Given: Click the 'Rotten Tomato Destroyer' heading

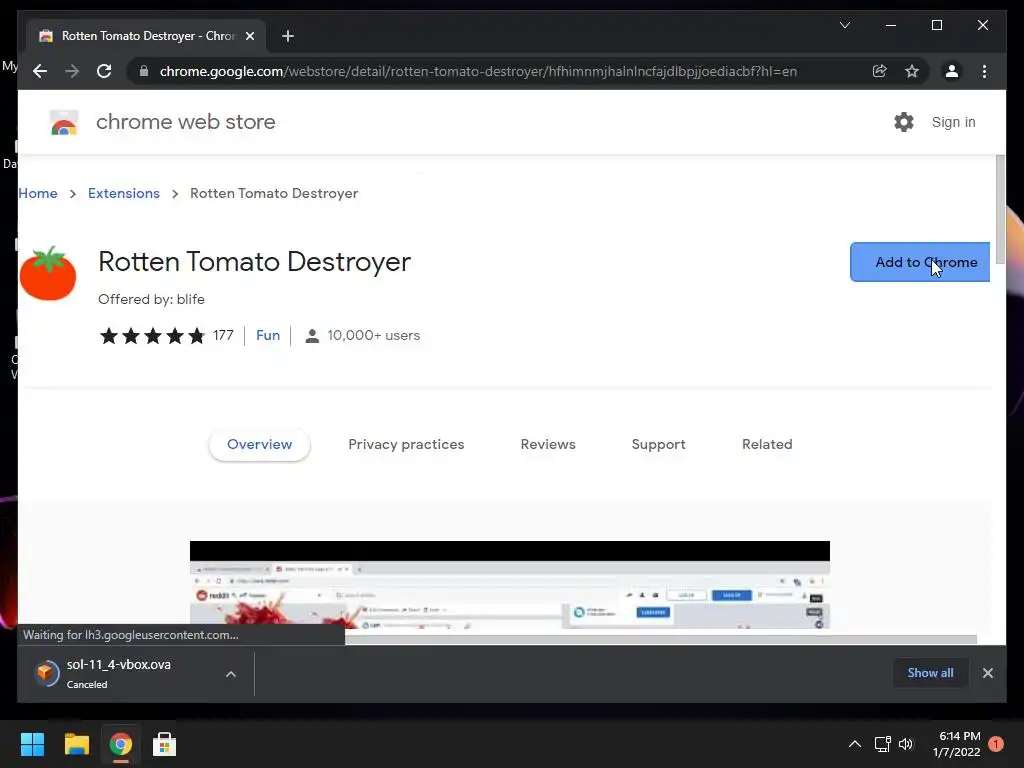Looking at the screenshot, I should click(x=255, y=262).
